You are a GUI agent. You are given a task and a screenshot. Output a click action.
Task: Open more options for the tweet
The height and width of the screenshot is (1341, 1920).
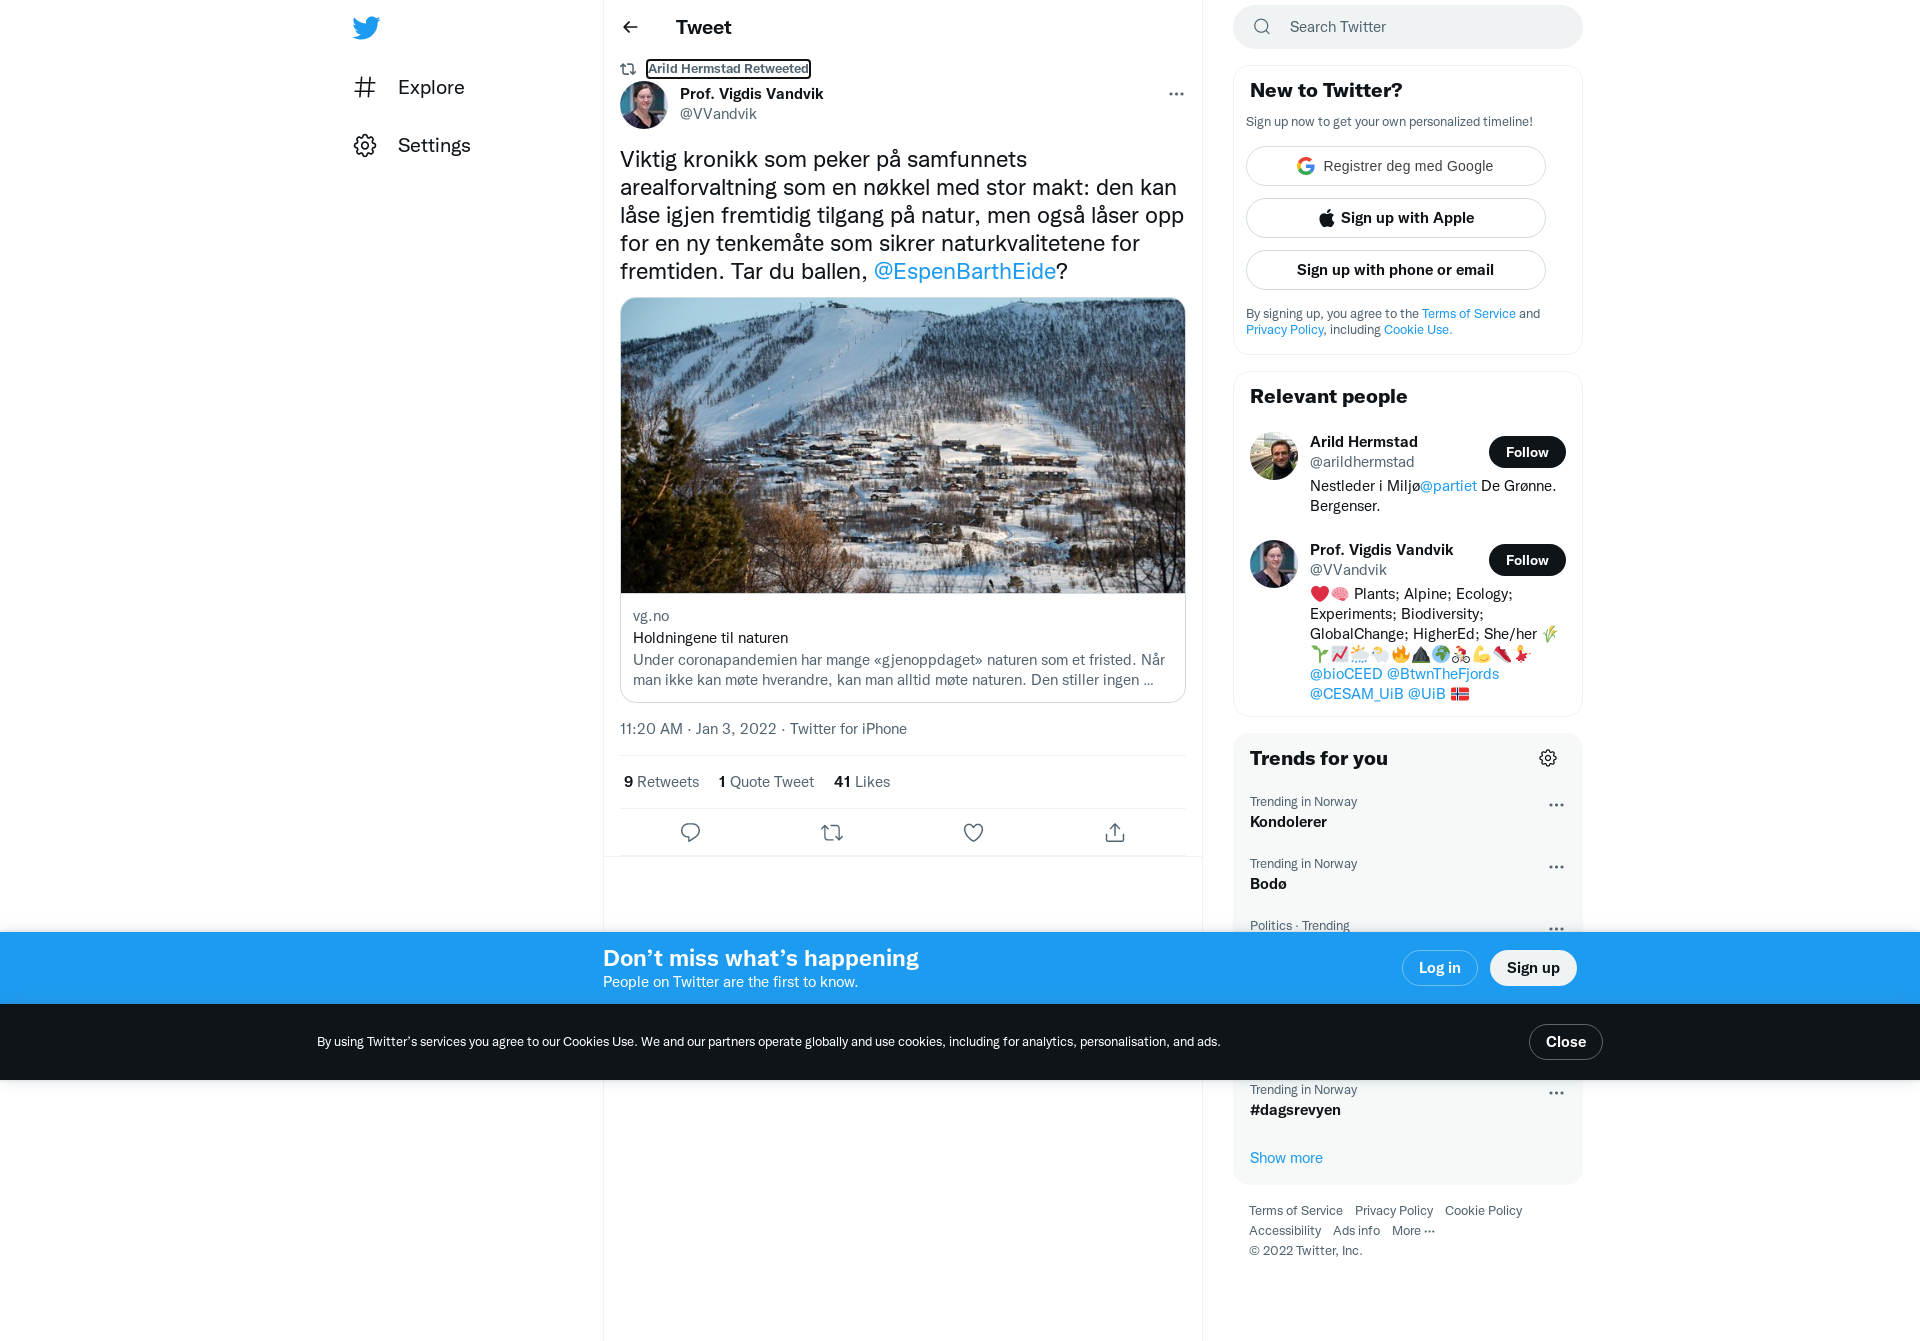[1176, 94]
